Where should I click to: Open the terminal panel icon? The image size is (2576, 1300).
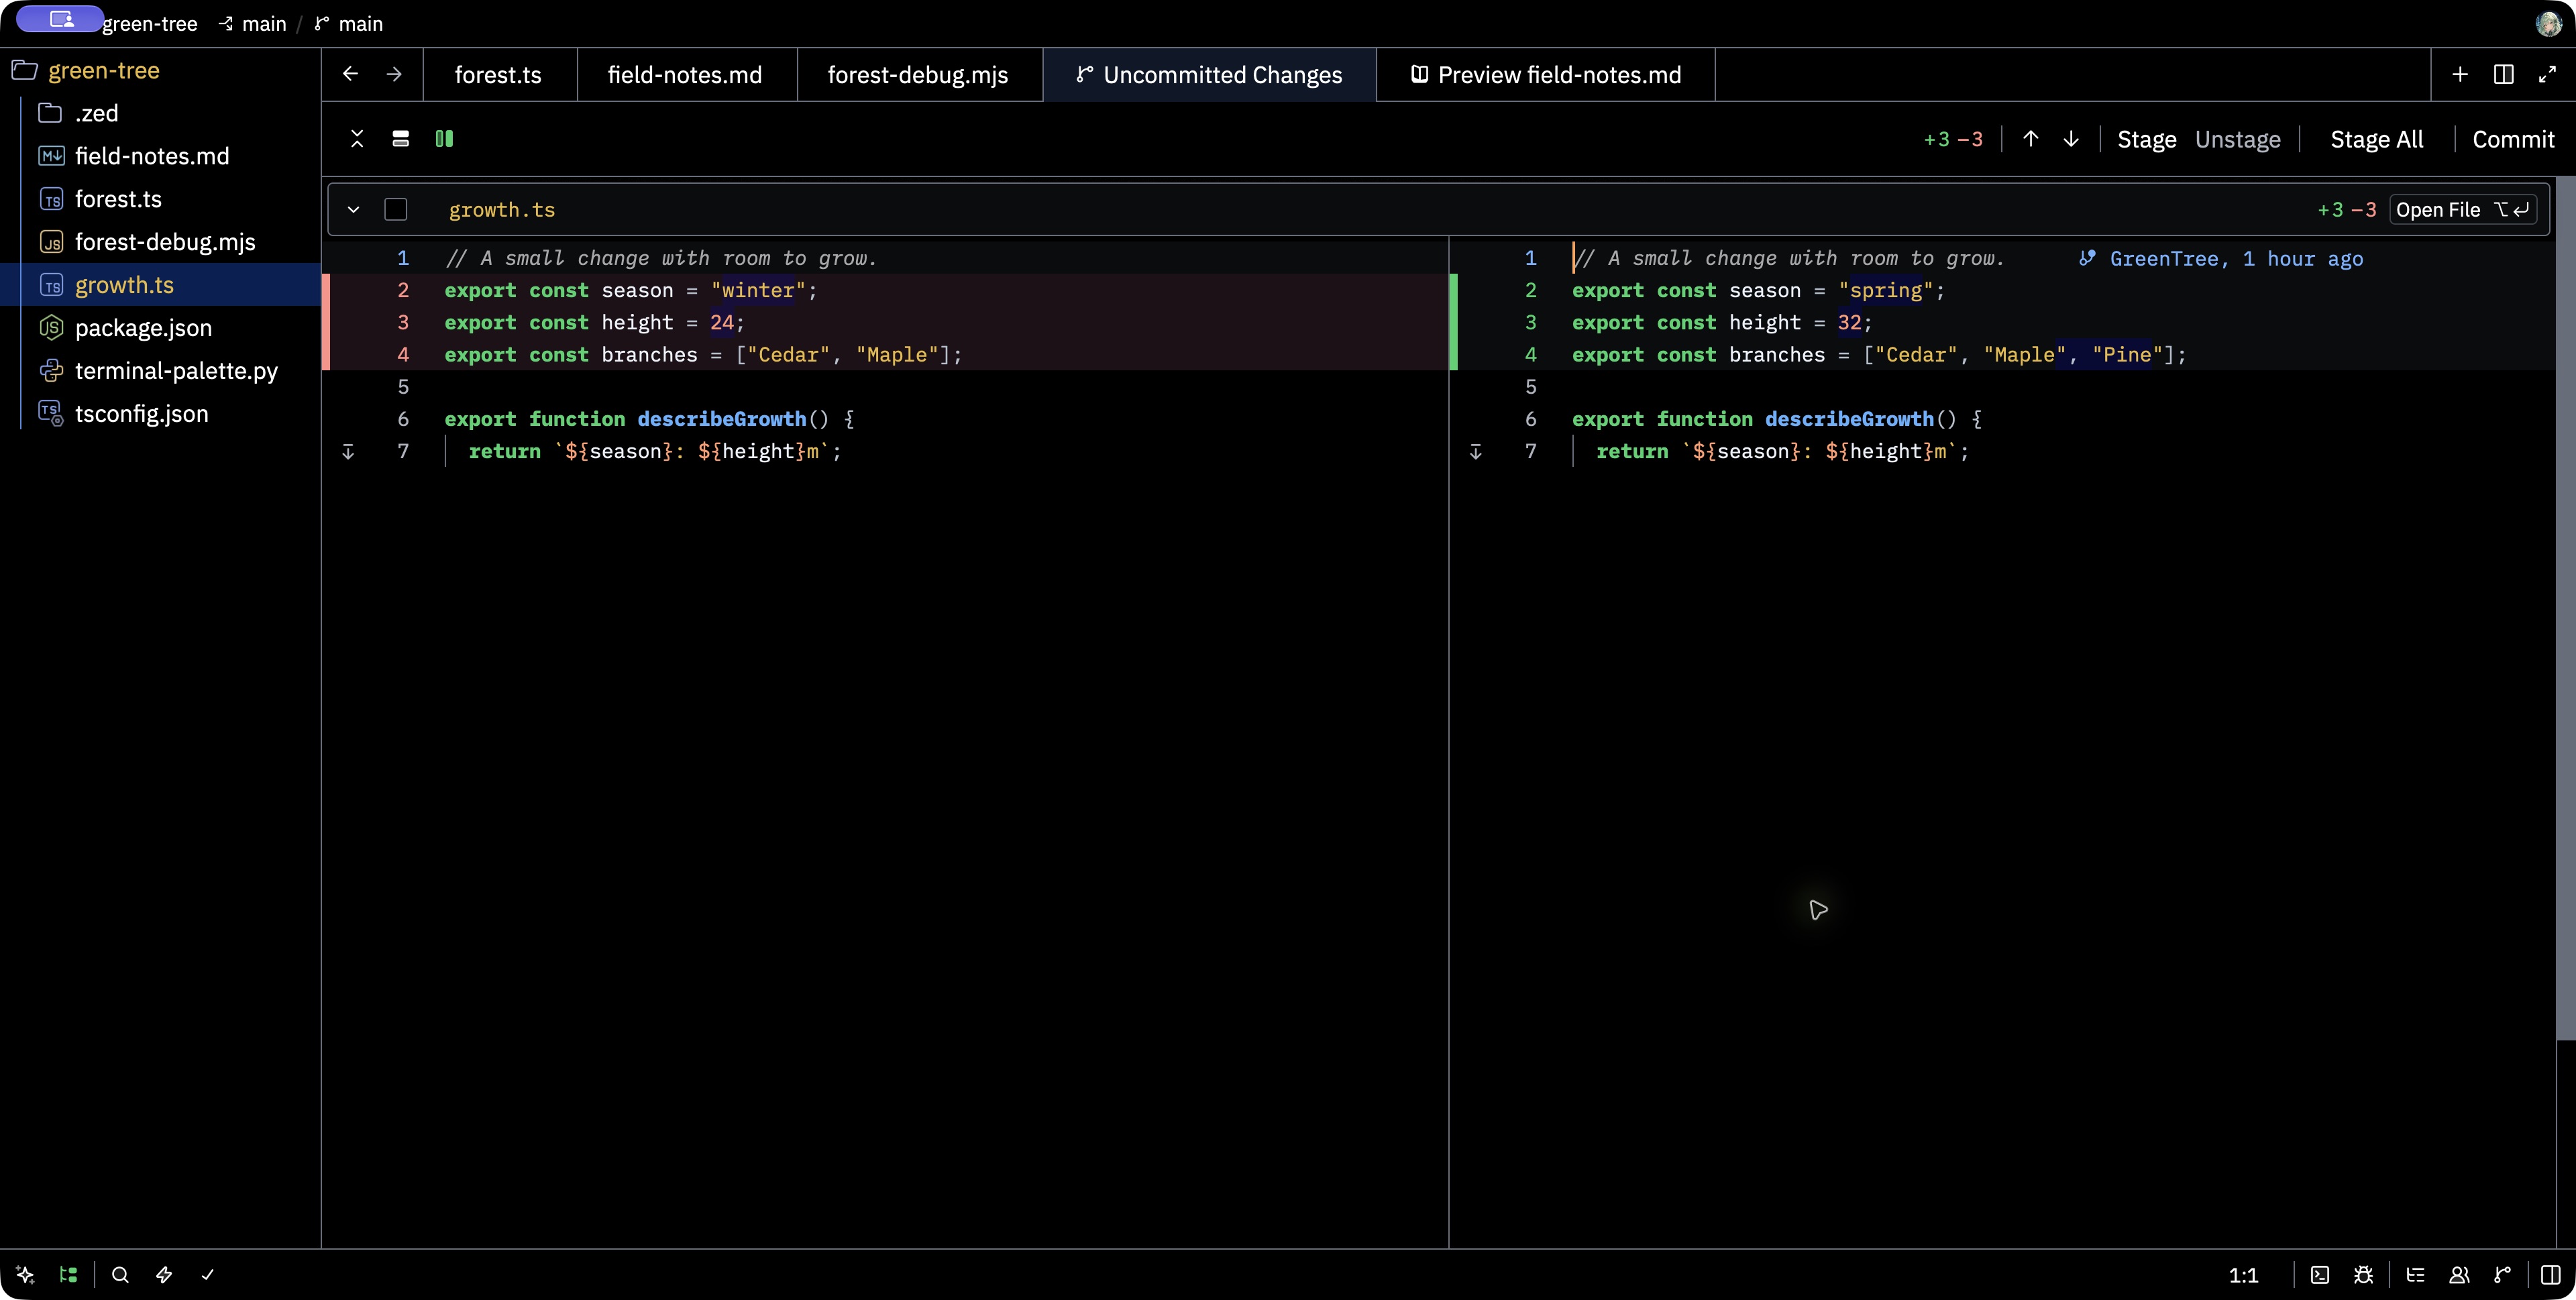coord(2320,1275)
